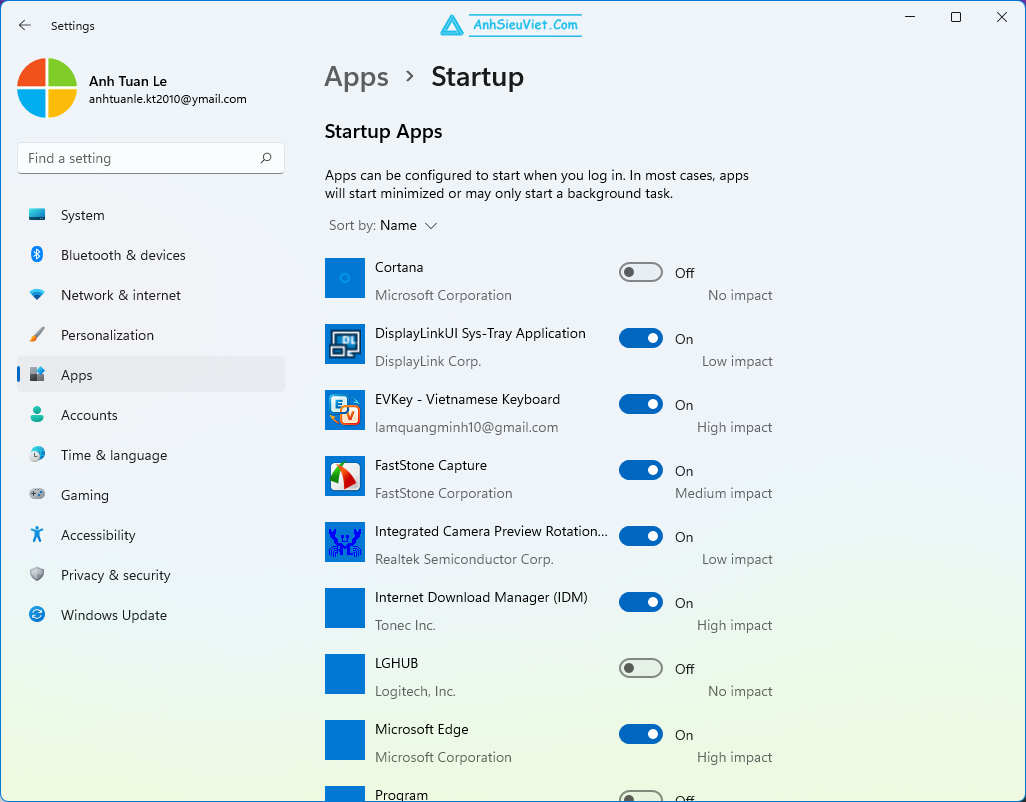Click the FastStone Capture name
This screenshot has height=802, width=1026.
431,465
